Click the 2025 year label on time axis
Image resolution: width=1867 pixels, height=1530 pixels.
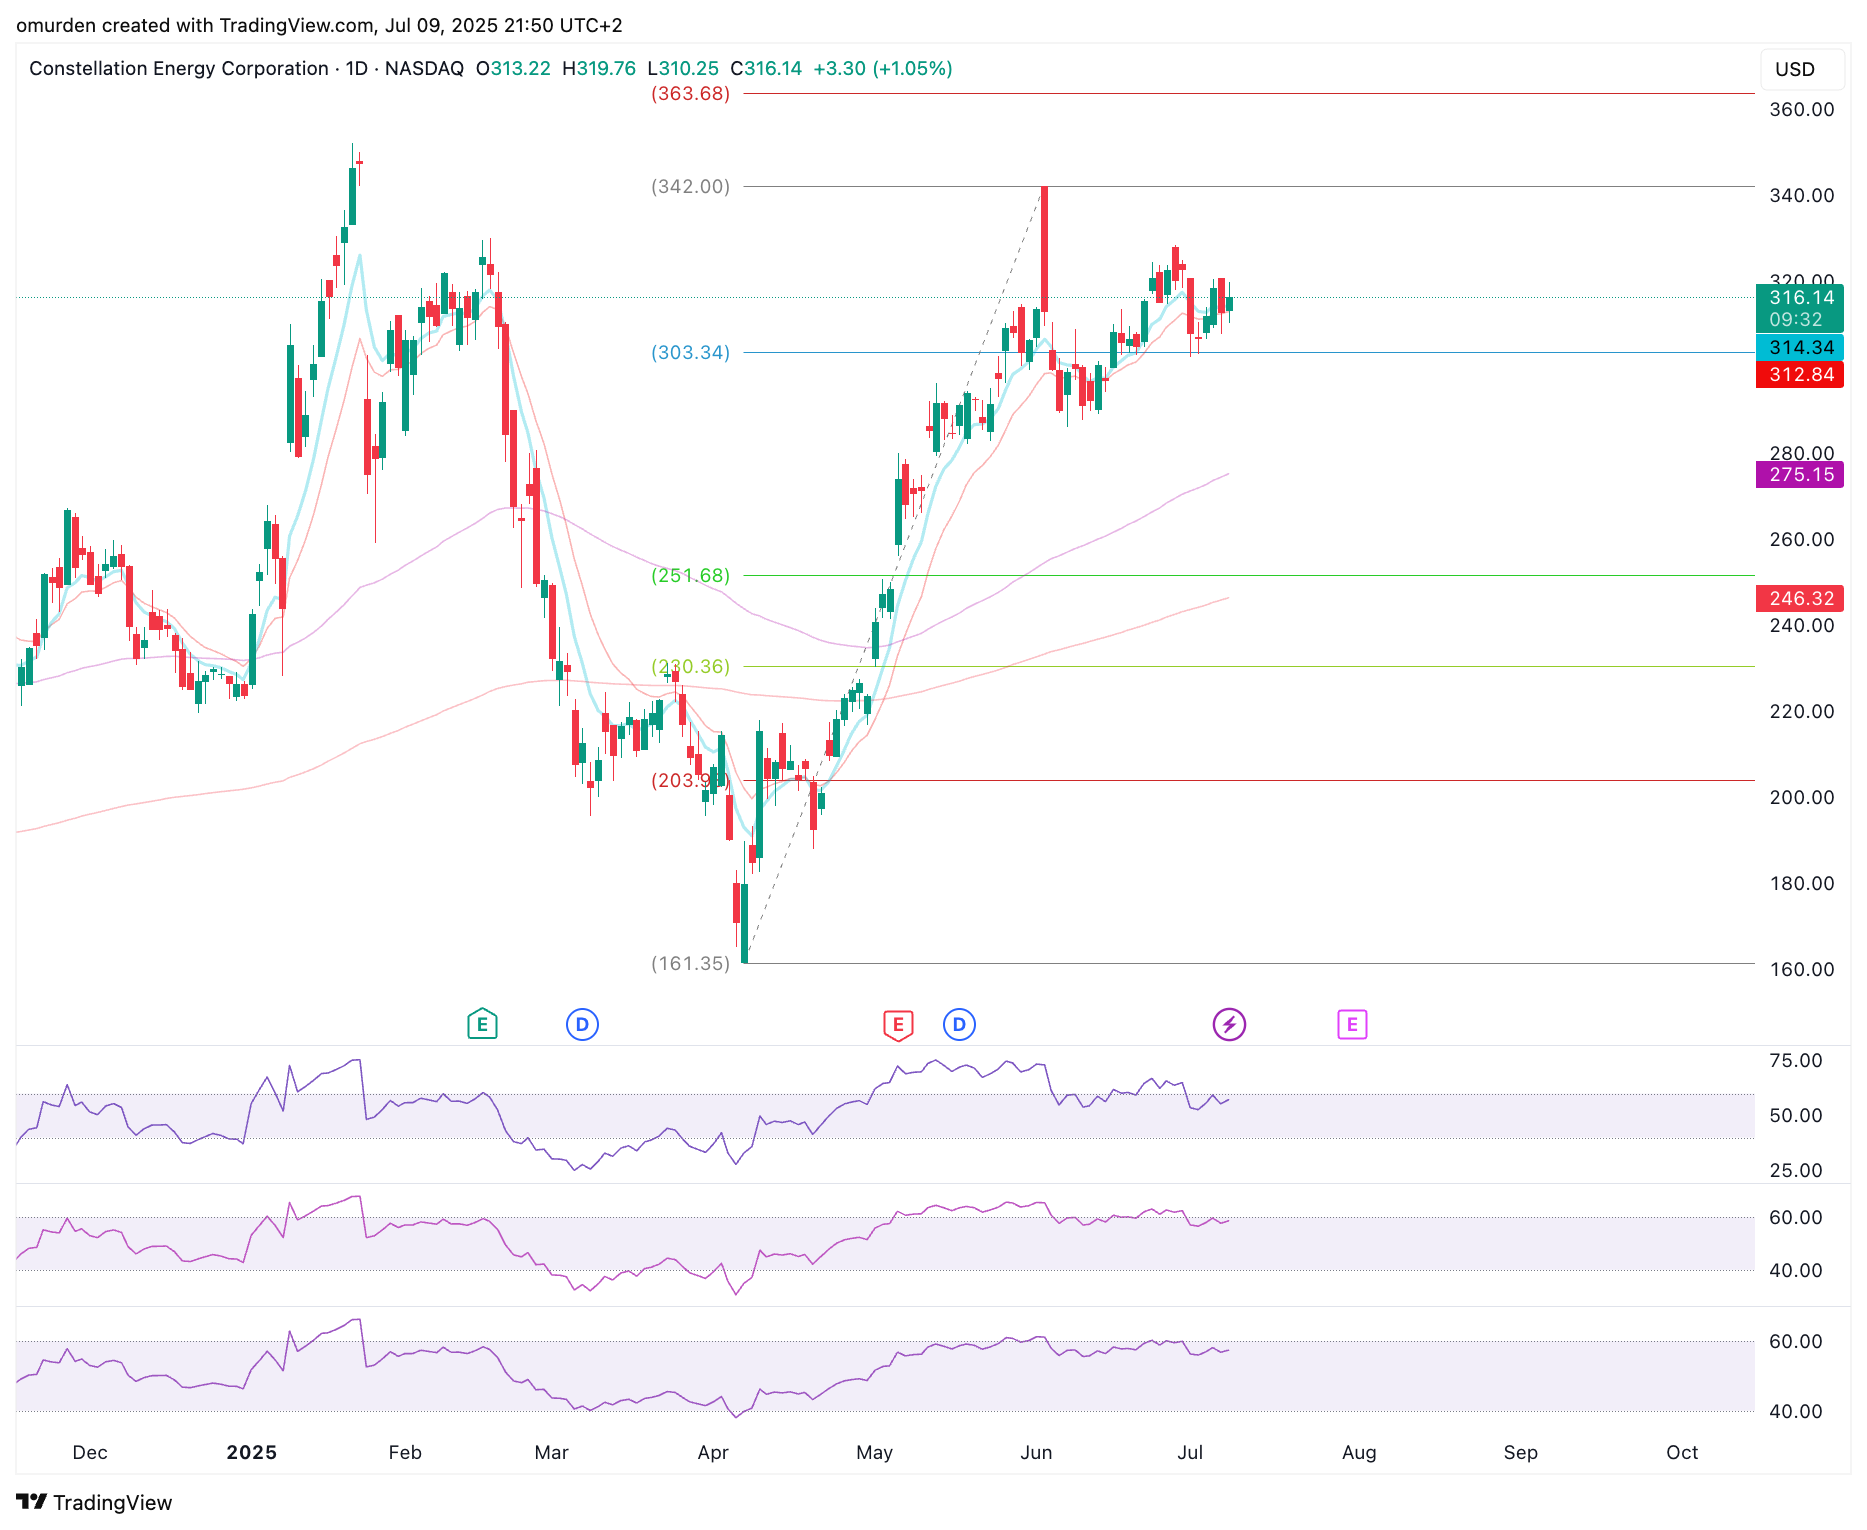coord(251,1452)
